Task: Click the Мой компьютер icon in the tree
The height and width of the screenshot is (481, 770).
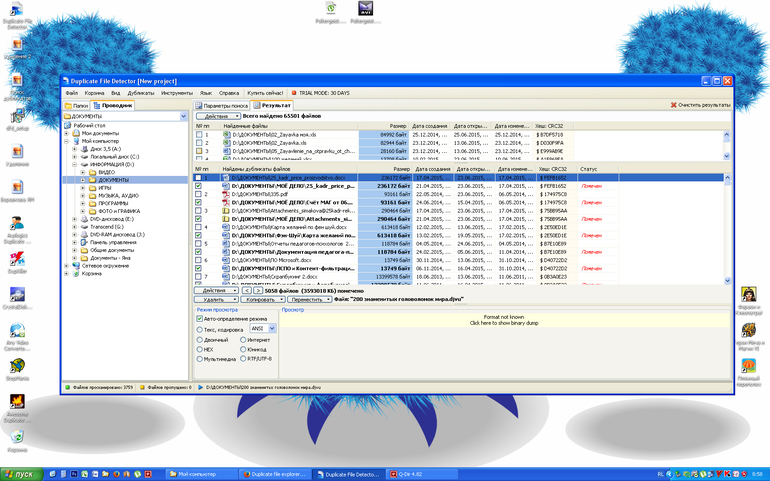Action: pyautogui.click(x=76, y=141)
